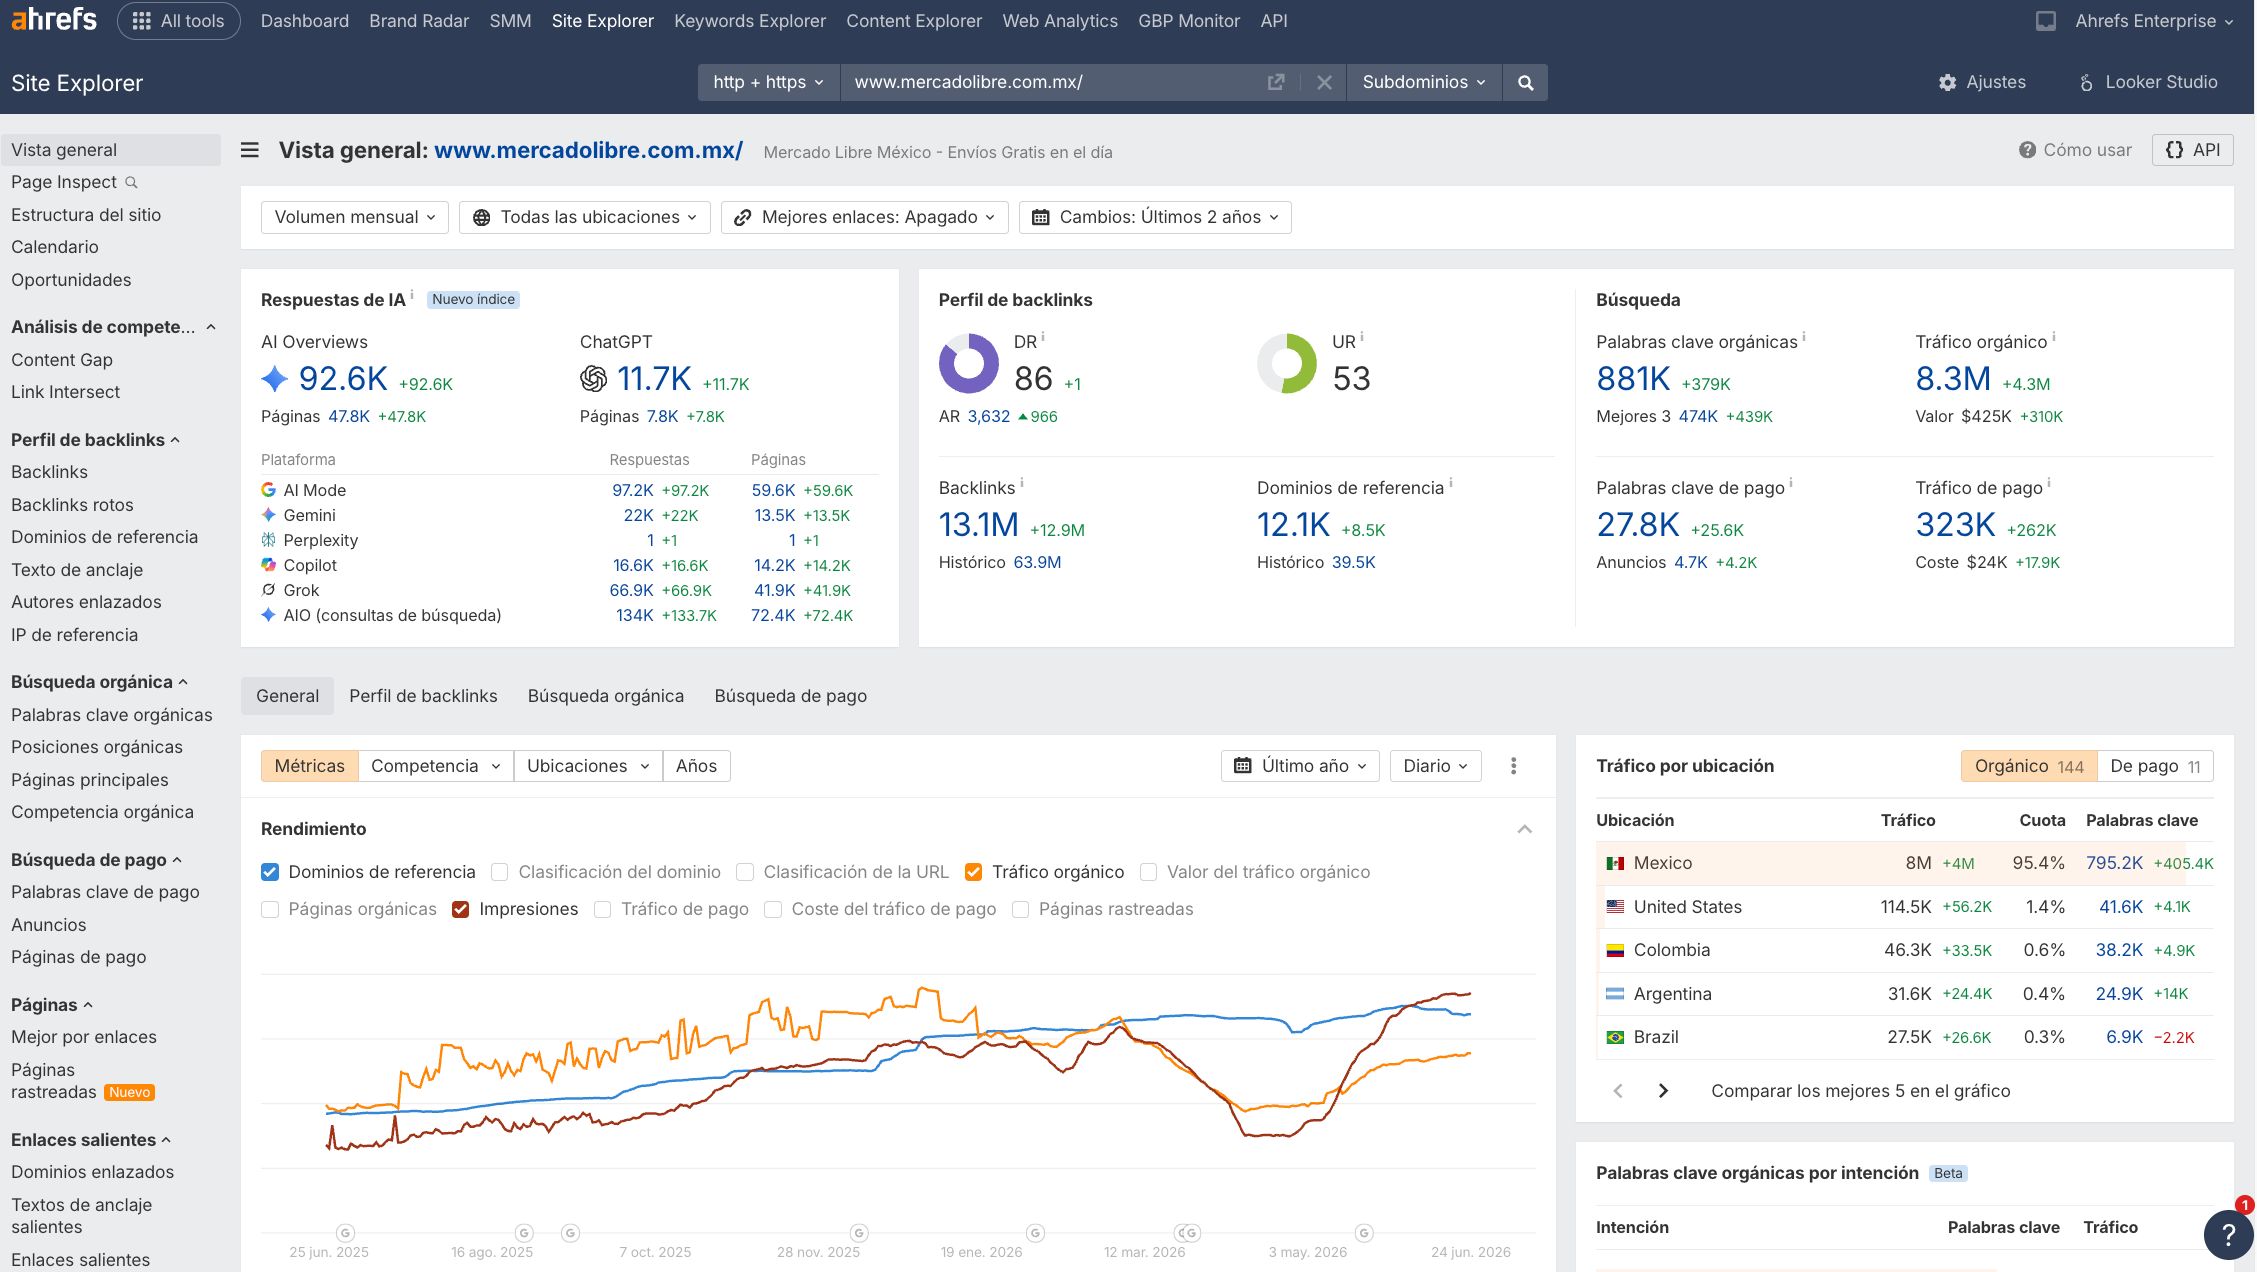
Task: Enable Páginas rastreadas checkbox
Action: (1021, 909)
